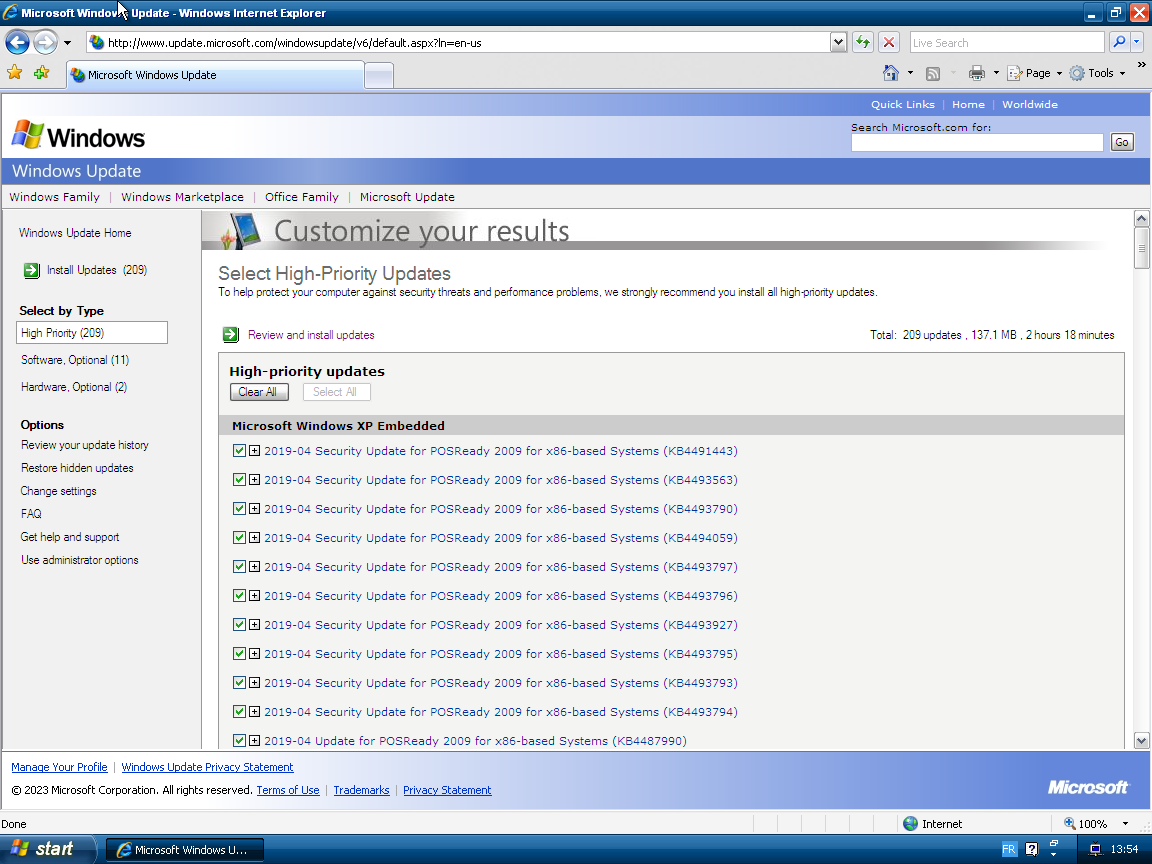
Task: Open the Windows Start button
Action: click(x=46, y=849)
